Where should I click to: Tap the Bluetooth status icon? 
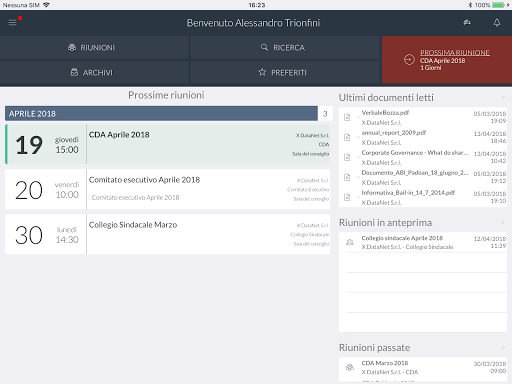coord(470,5)
